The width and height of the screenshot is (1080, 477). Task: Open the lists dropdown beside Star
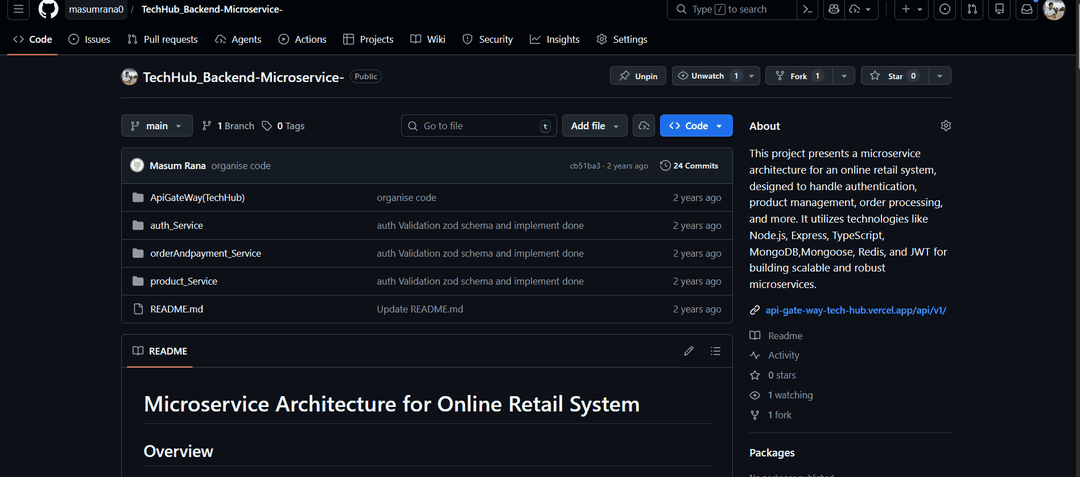tap(940, 76)
